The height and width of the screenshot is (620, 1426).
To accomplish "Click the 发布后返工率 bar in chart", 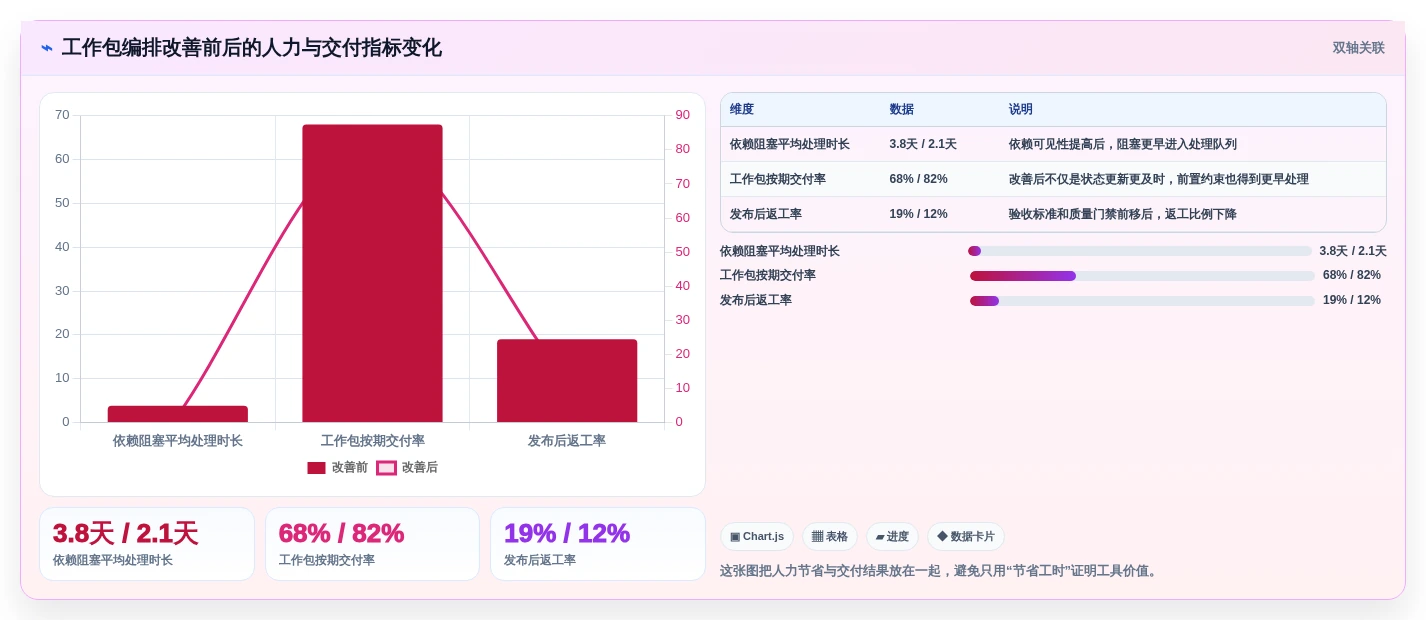I will (x=567, y=381).
